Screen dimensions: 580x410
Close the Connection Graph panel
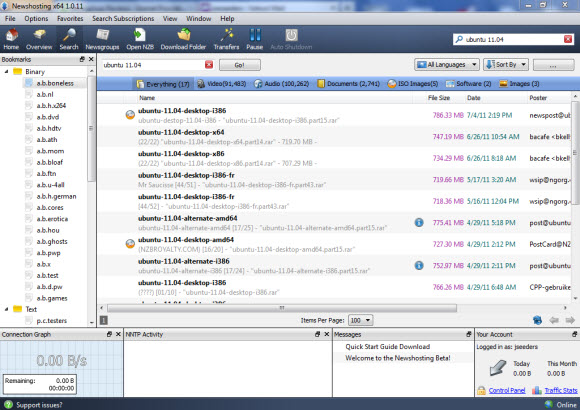click(118, 334)
